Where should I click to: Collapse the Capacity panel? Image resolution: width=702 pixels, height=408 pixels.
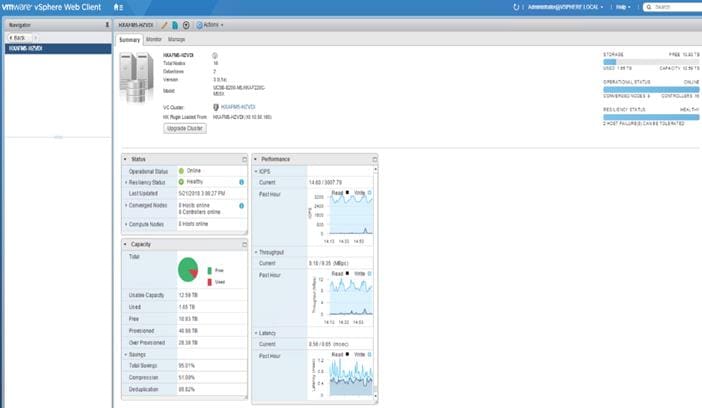click(x=125, y=245)
